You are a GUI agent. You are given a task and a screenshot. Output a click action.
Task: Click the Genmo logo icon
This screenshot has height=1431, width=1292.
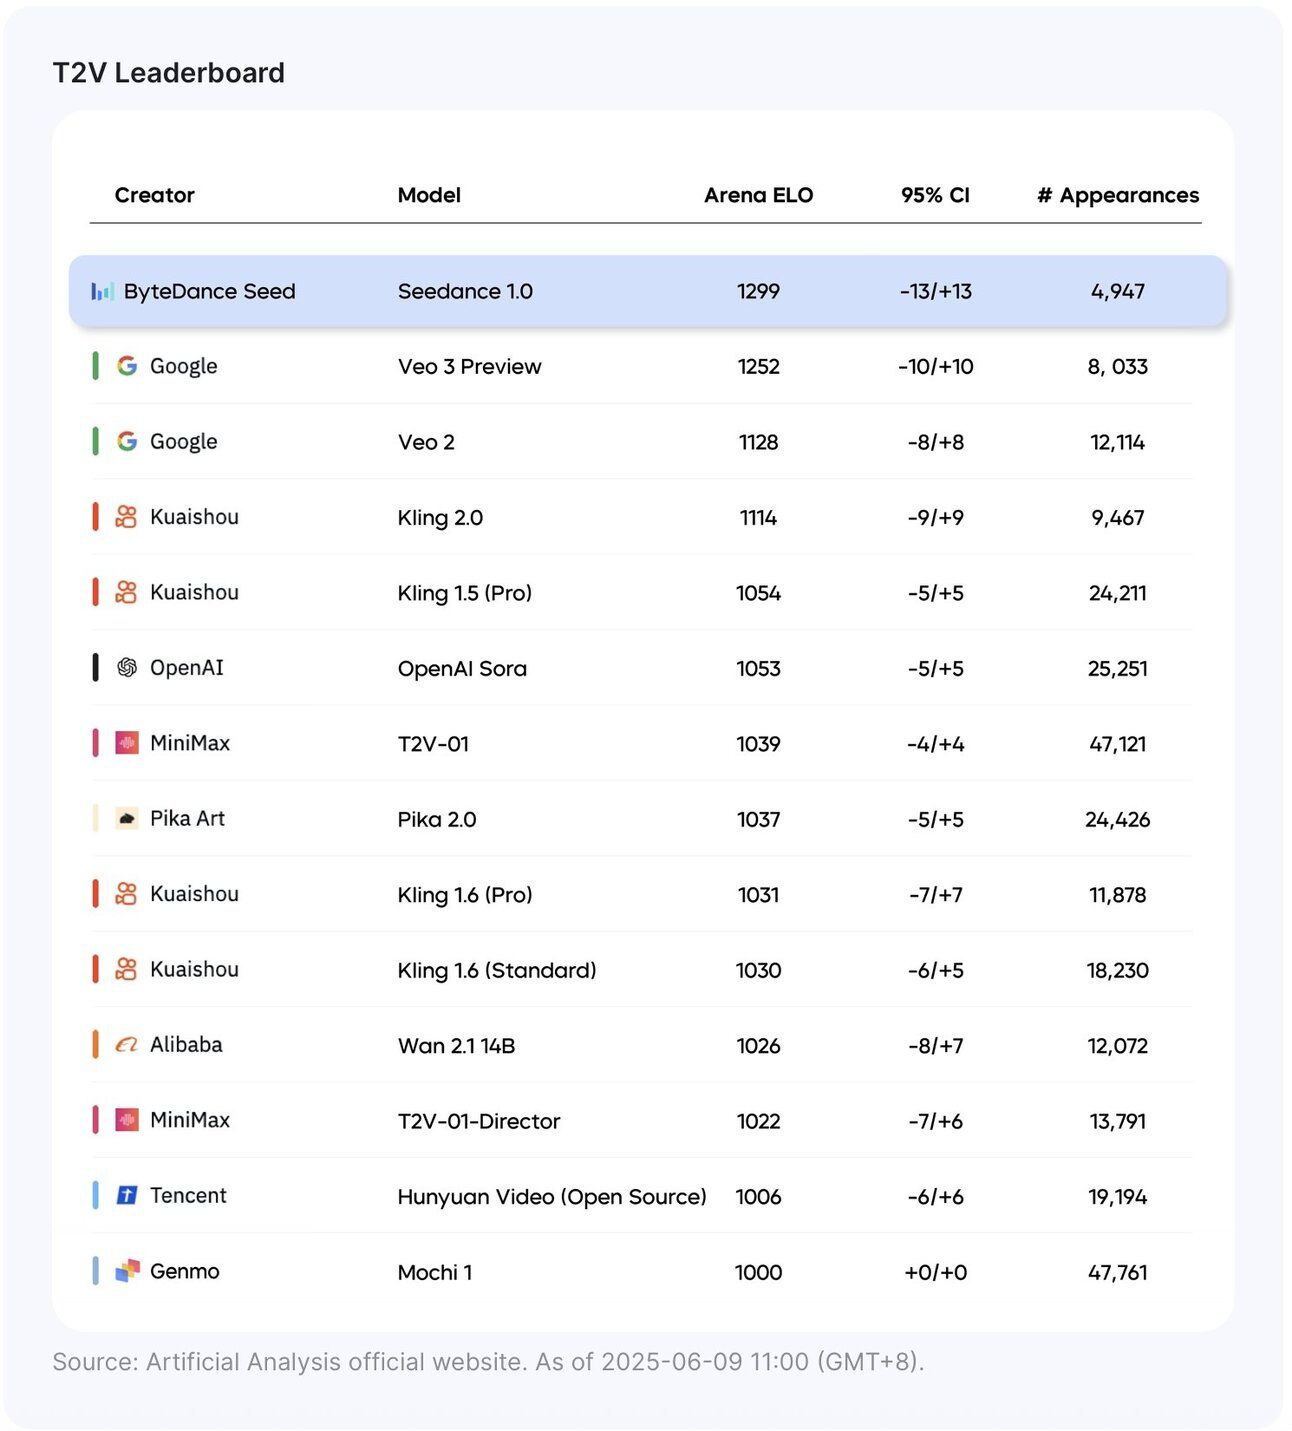127,1271
